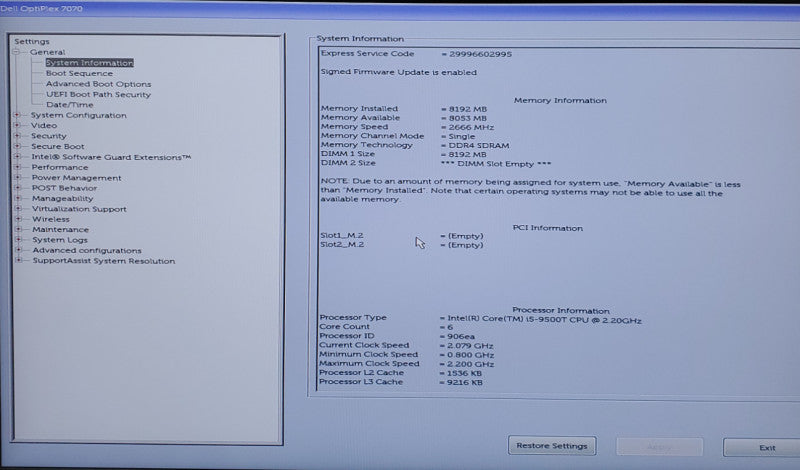800x470 pixels.
Task: Select the Maintenance category label
Action: point(60,230)
